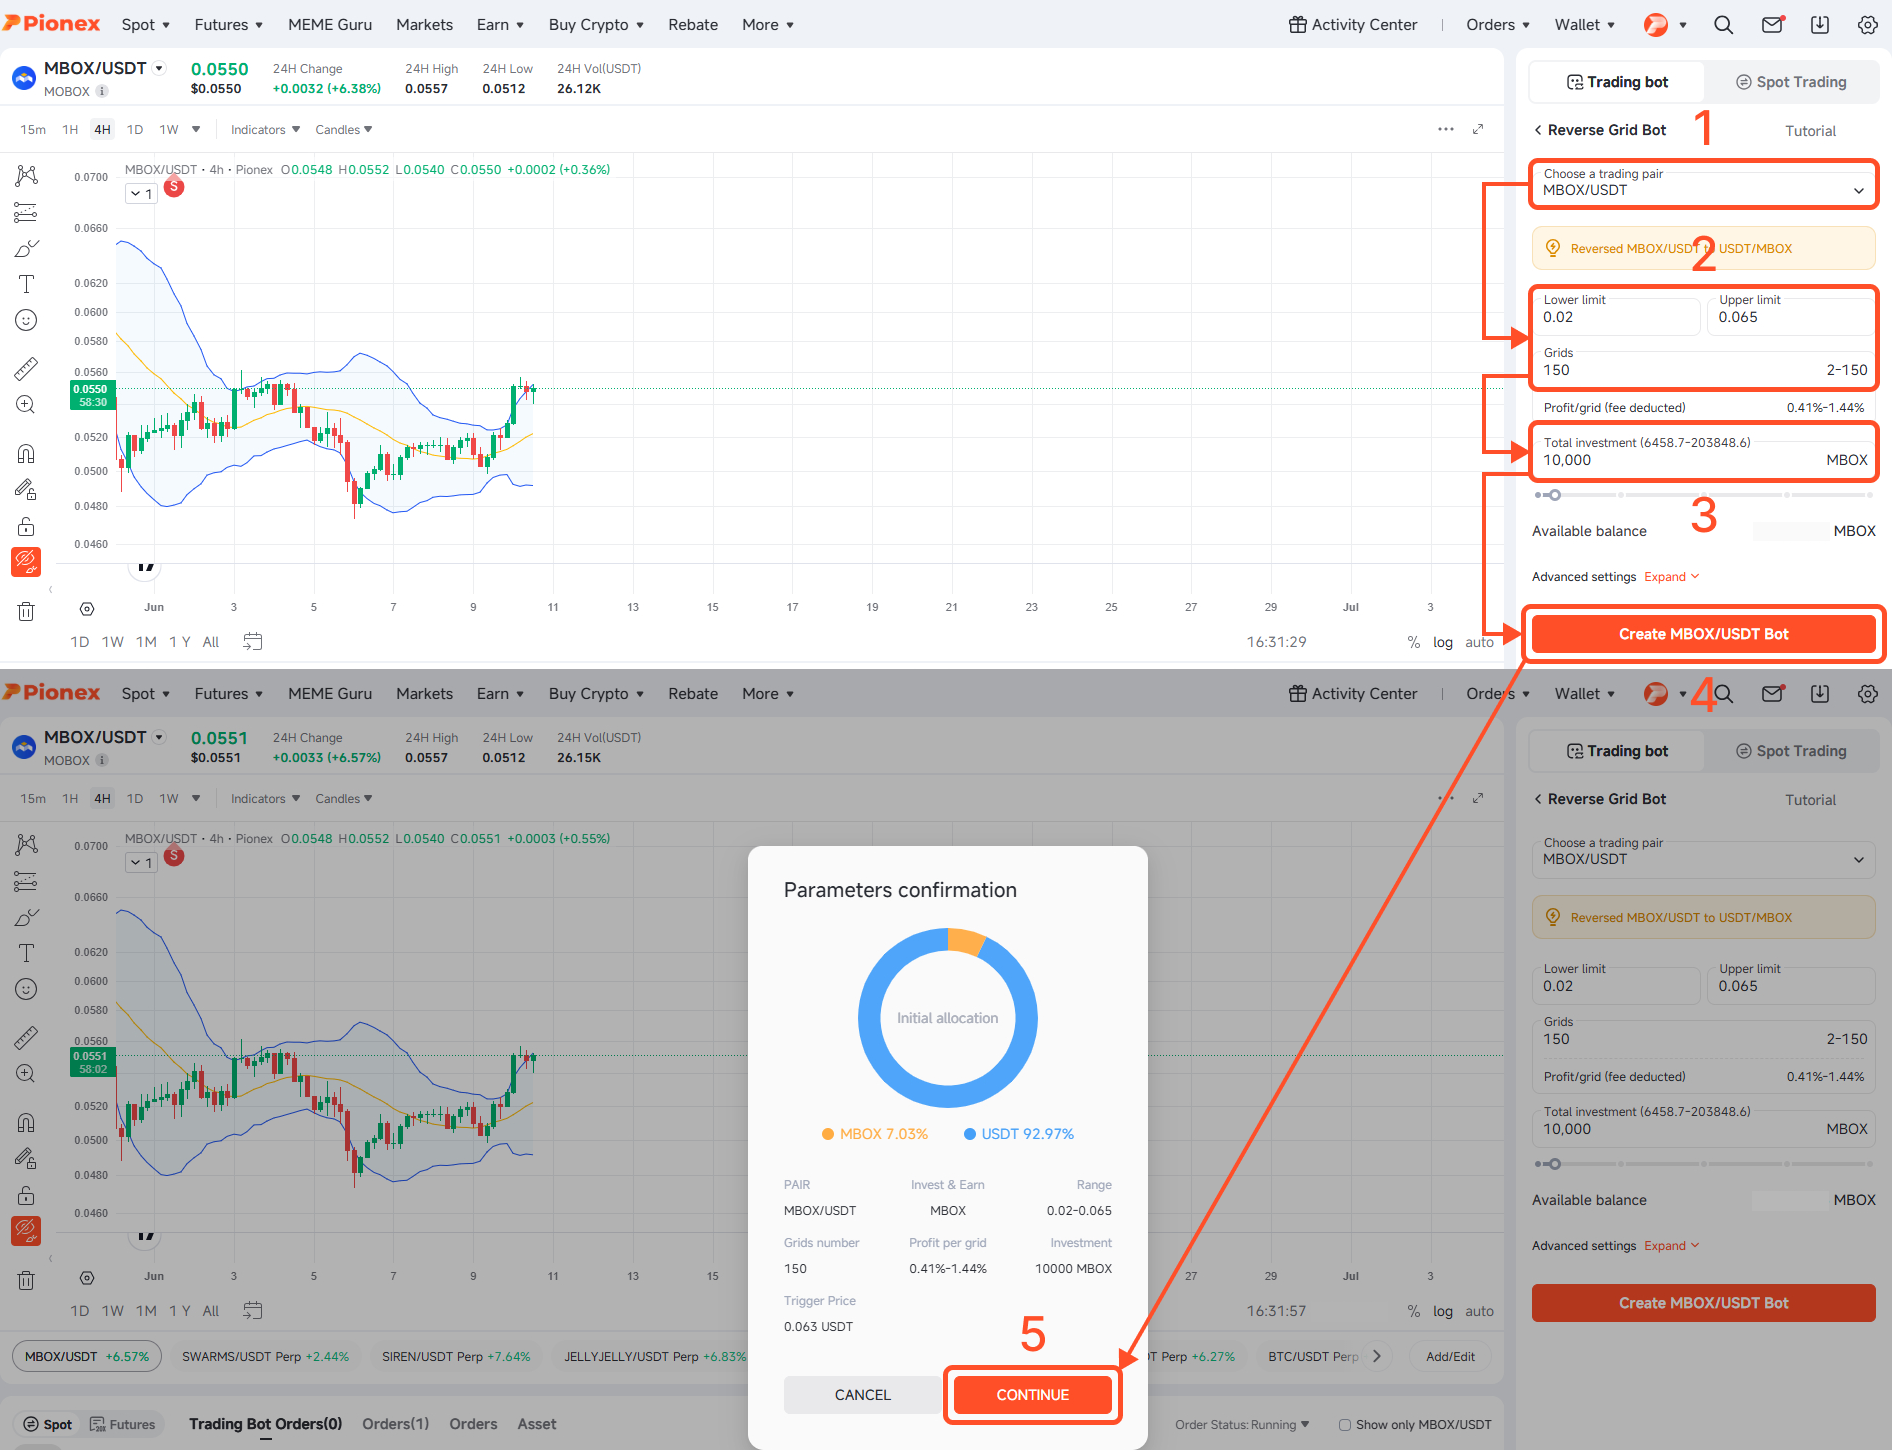Screen dimensions: 1892x1450
Task: Select the ruler measure tool in the top chart toolbar
Action: (x=26, y=368)
